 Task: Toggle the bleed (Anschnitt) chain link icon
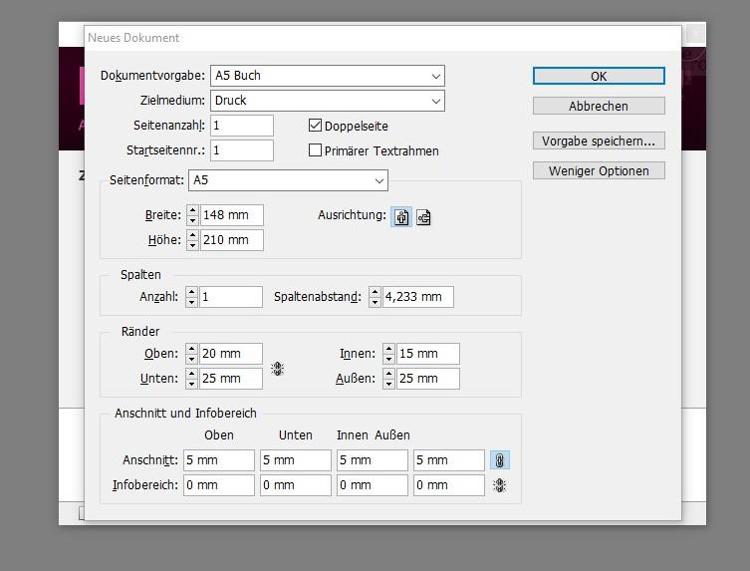[x=500, y=460]
